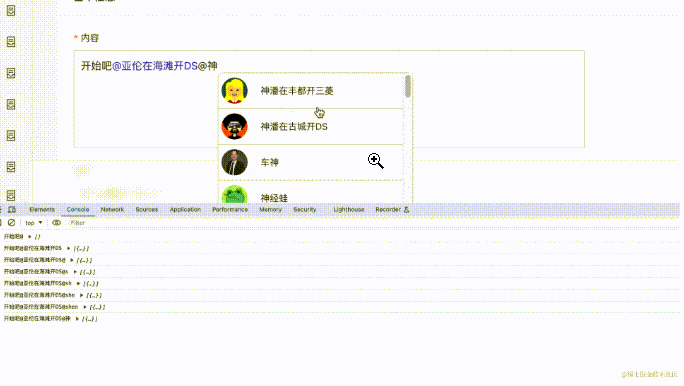Click the blonde avatar of 神潘在丰都开三菱
This screenshot has height=386, width=684.
pos(234,91)
